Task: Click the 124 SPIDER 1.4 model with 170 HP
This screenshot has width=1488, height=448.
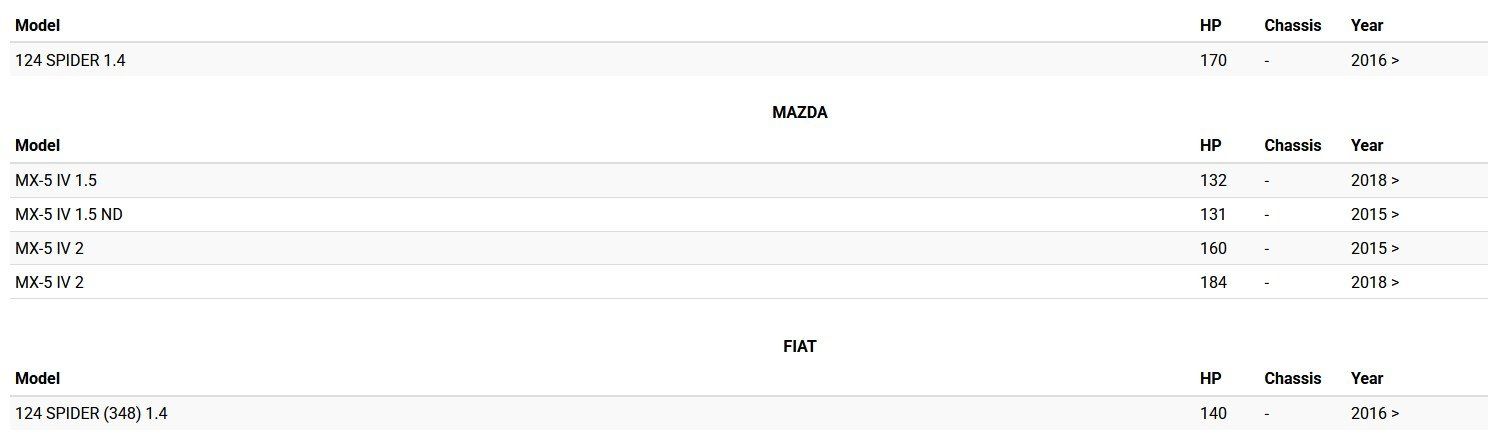Action: click(x=70, y=60)
